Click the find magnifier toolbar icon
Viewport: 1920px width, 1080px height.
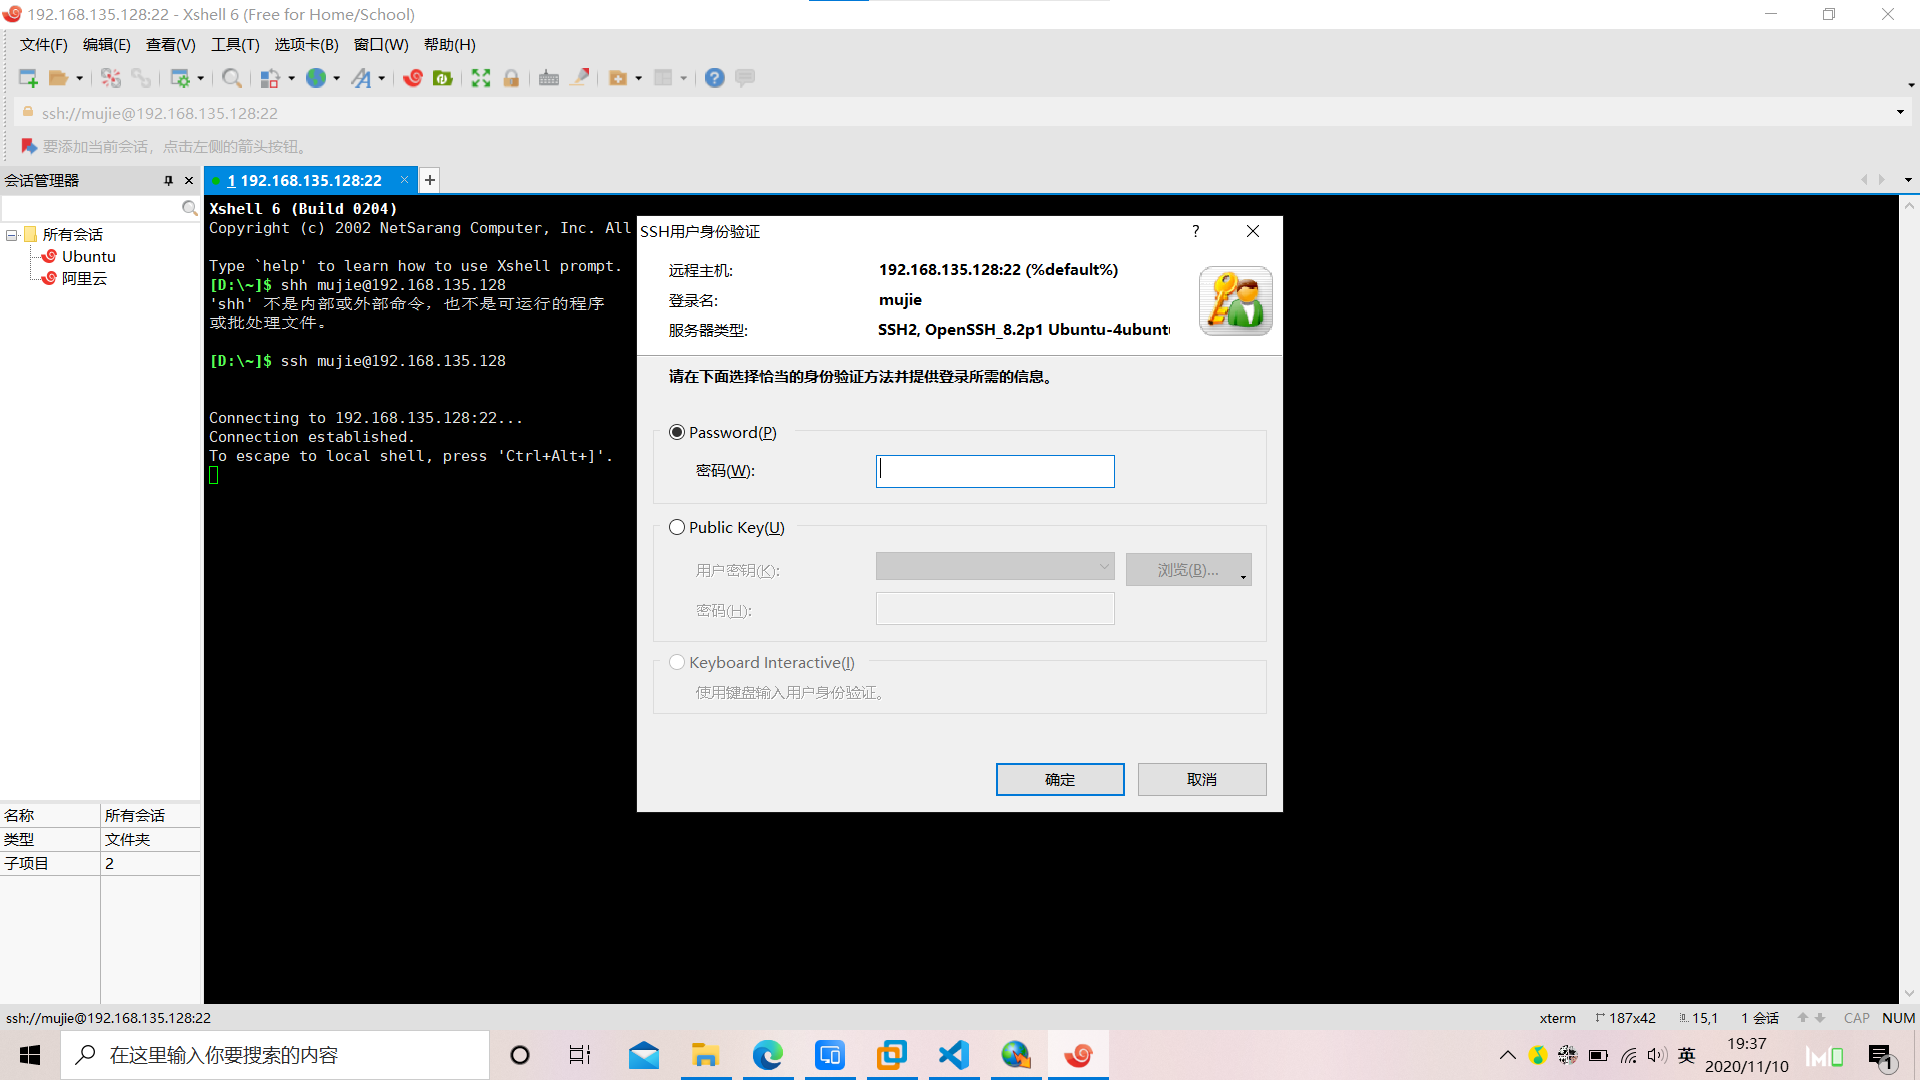231,78
